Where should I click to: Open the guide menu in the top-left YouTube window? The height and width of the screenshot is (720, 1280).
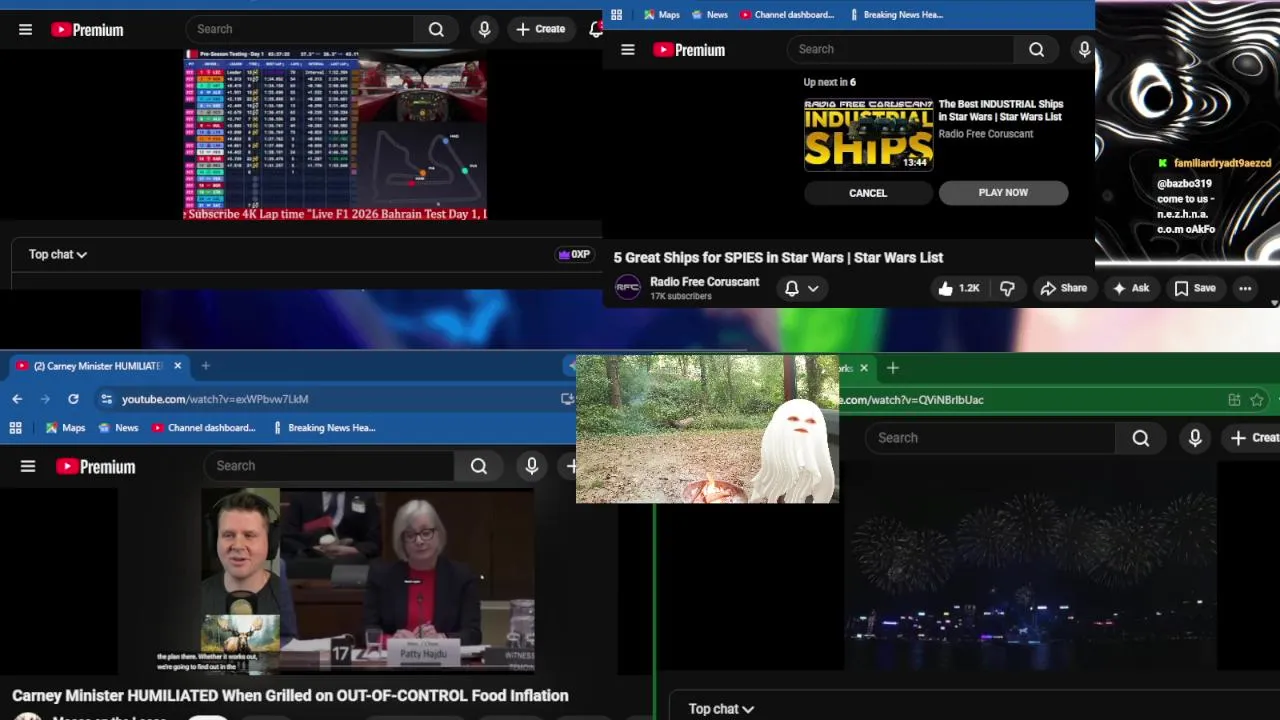25,30
